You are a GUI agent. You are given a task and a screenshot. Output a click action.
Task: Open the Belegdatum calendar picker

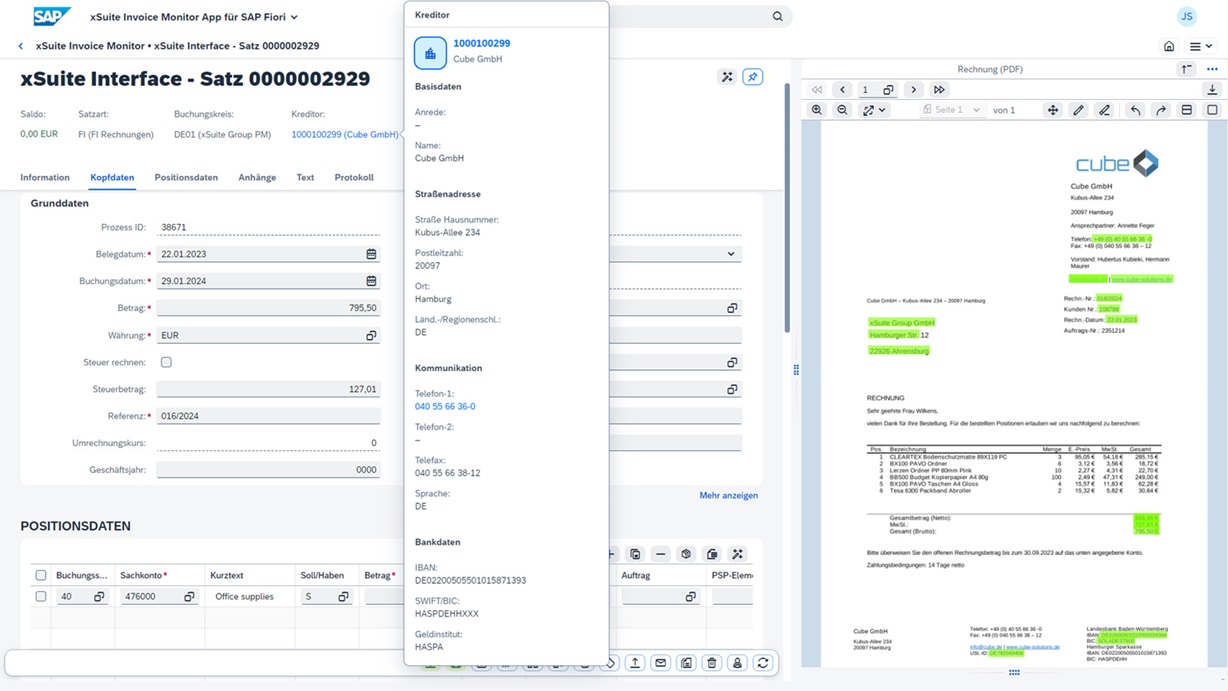(x=371, y=254)
